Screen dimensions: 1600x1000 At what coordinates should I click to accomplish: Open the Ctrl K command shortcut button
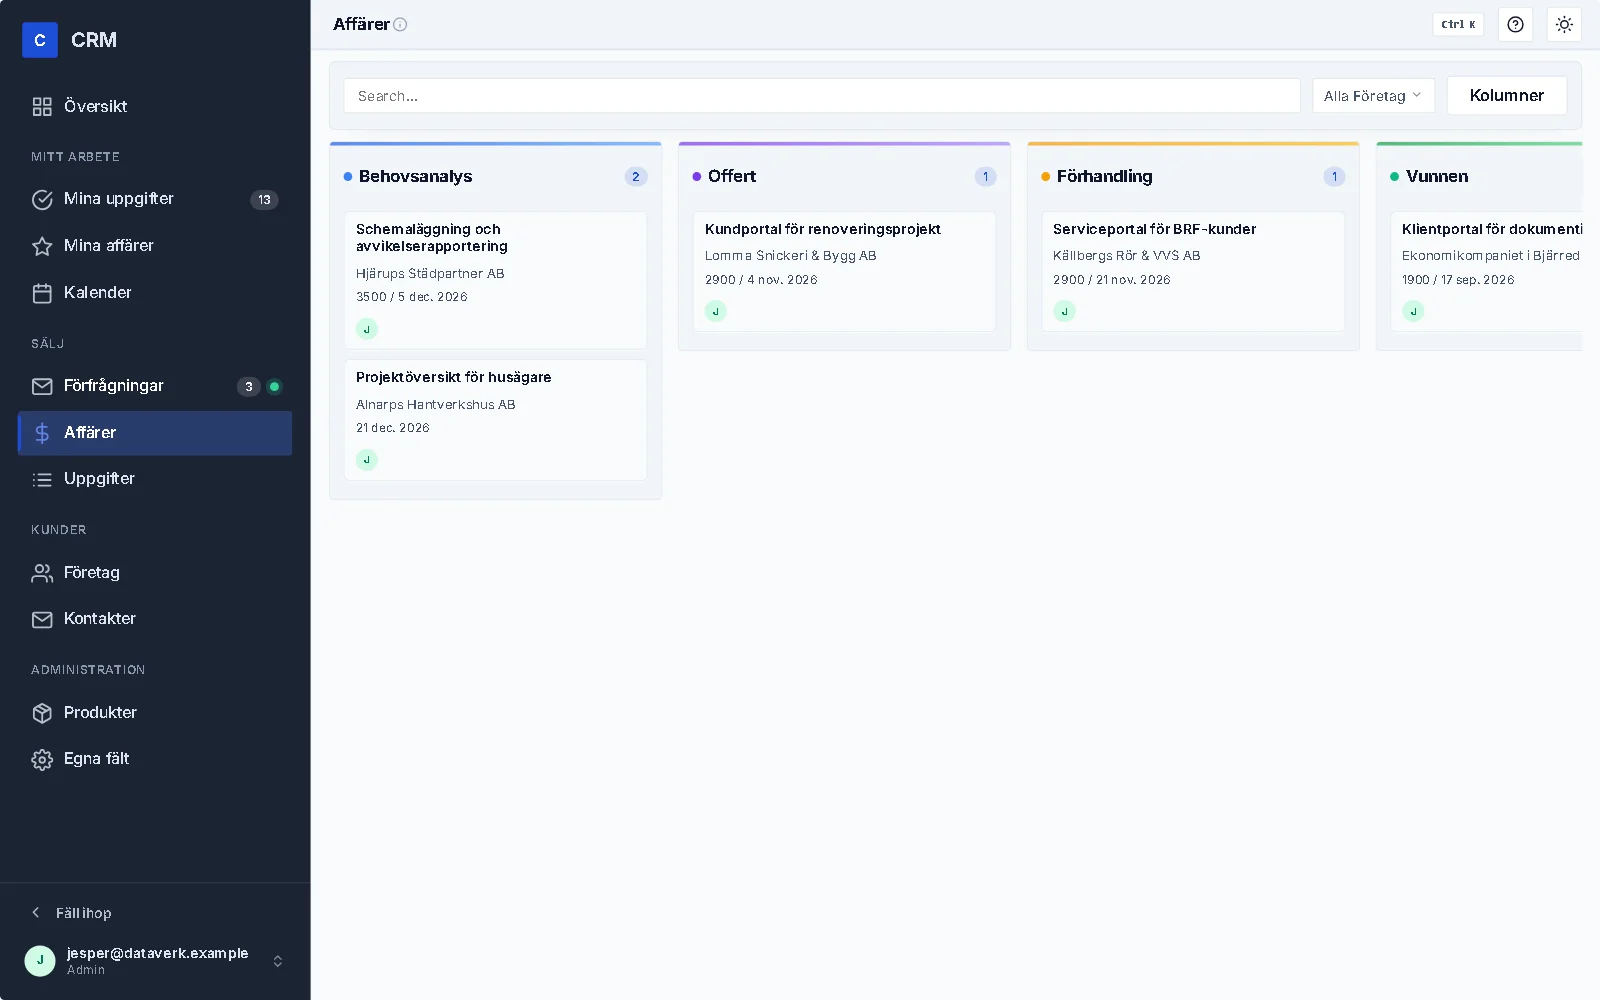click(1458, 24)
